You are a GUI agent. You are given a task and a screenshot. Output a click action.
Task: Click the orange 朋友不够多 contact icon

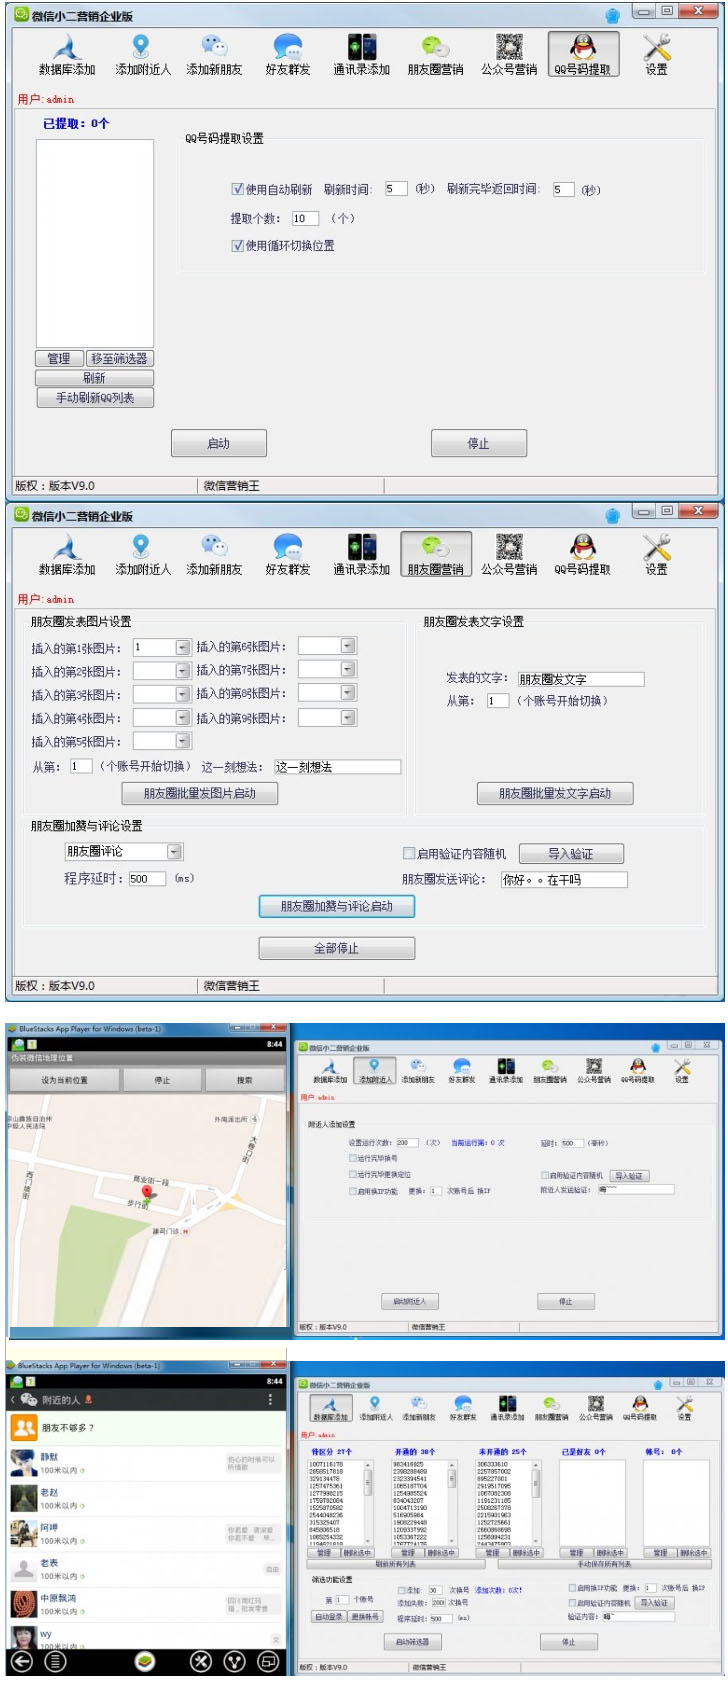[24, 1427]
